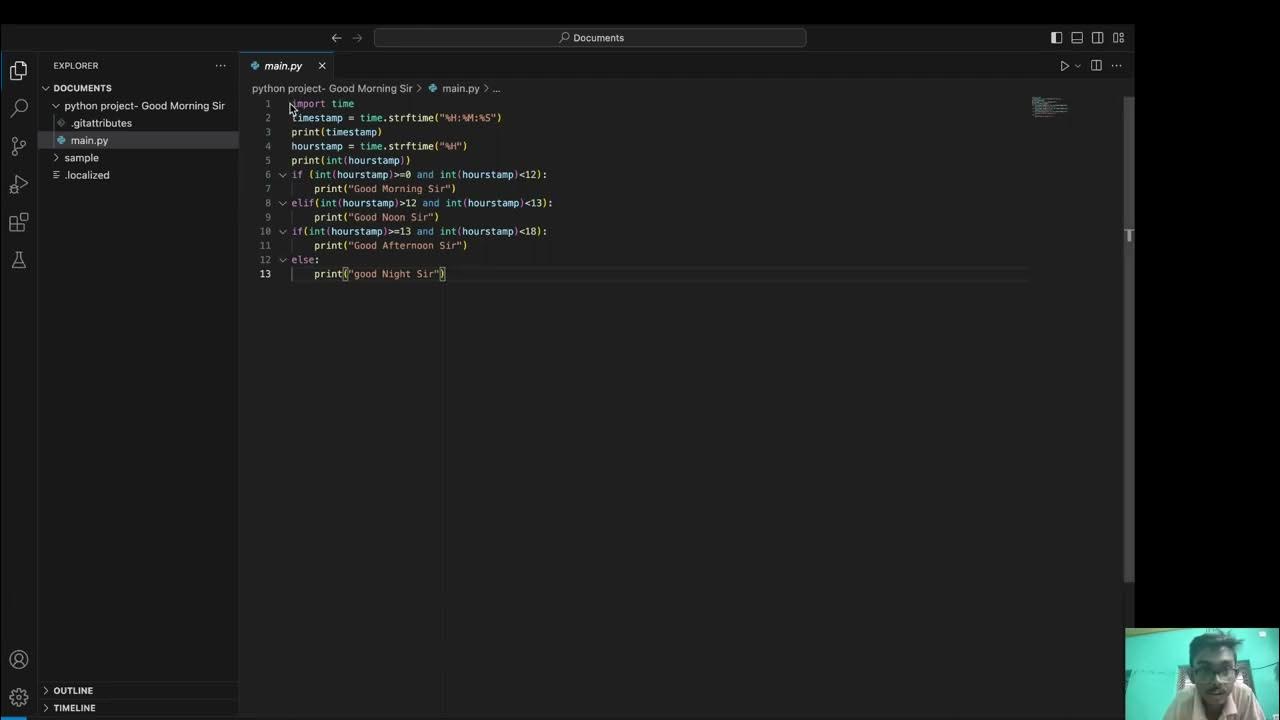Open the Explorer view in activity bar
The image size is (1280, 720).
(x=18, y=70)
